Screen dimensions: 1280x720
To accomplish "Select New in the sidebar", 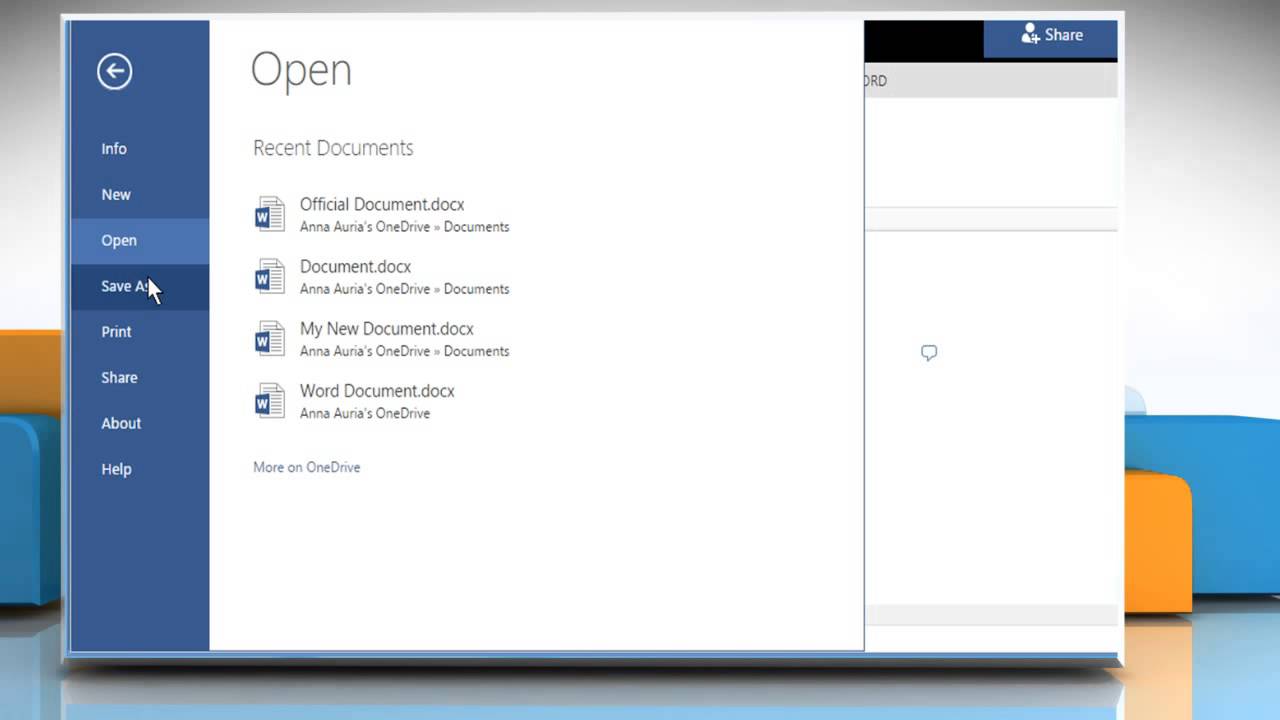I will point(140,194).
